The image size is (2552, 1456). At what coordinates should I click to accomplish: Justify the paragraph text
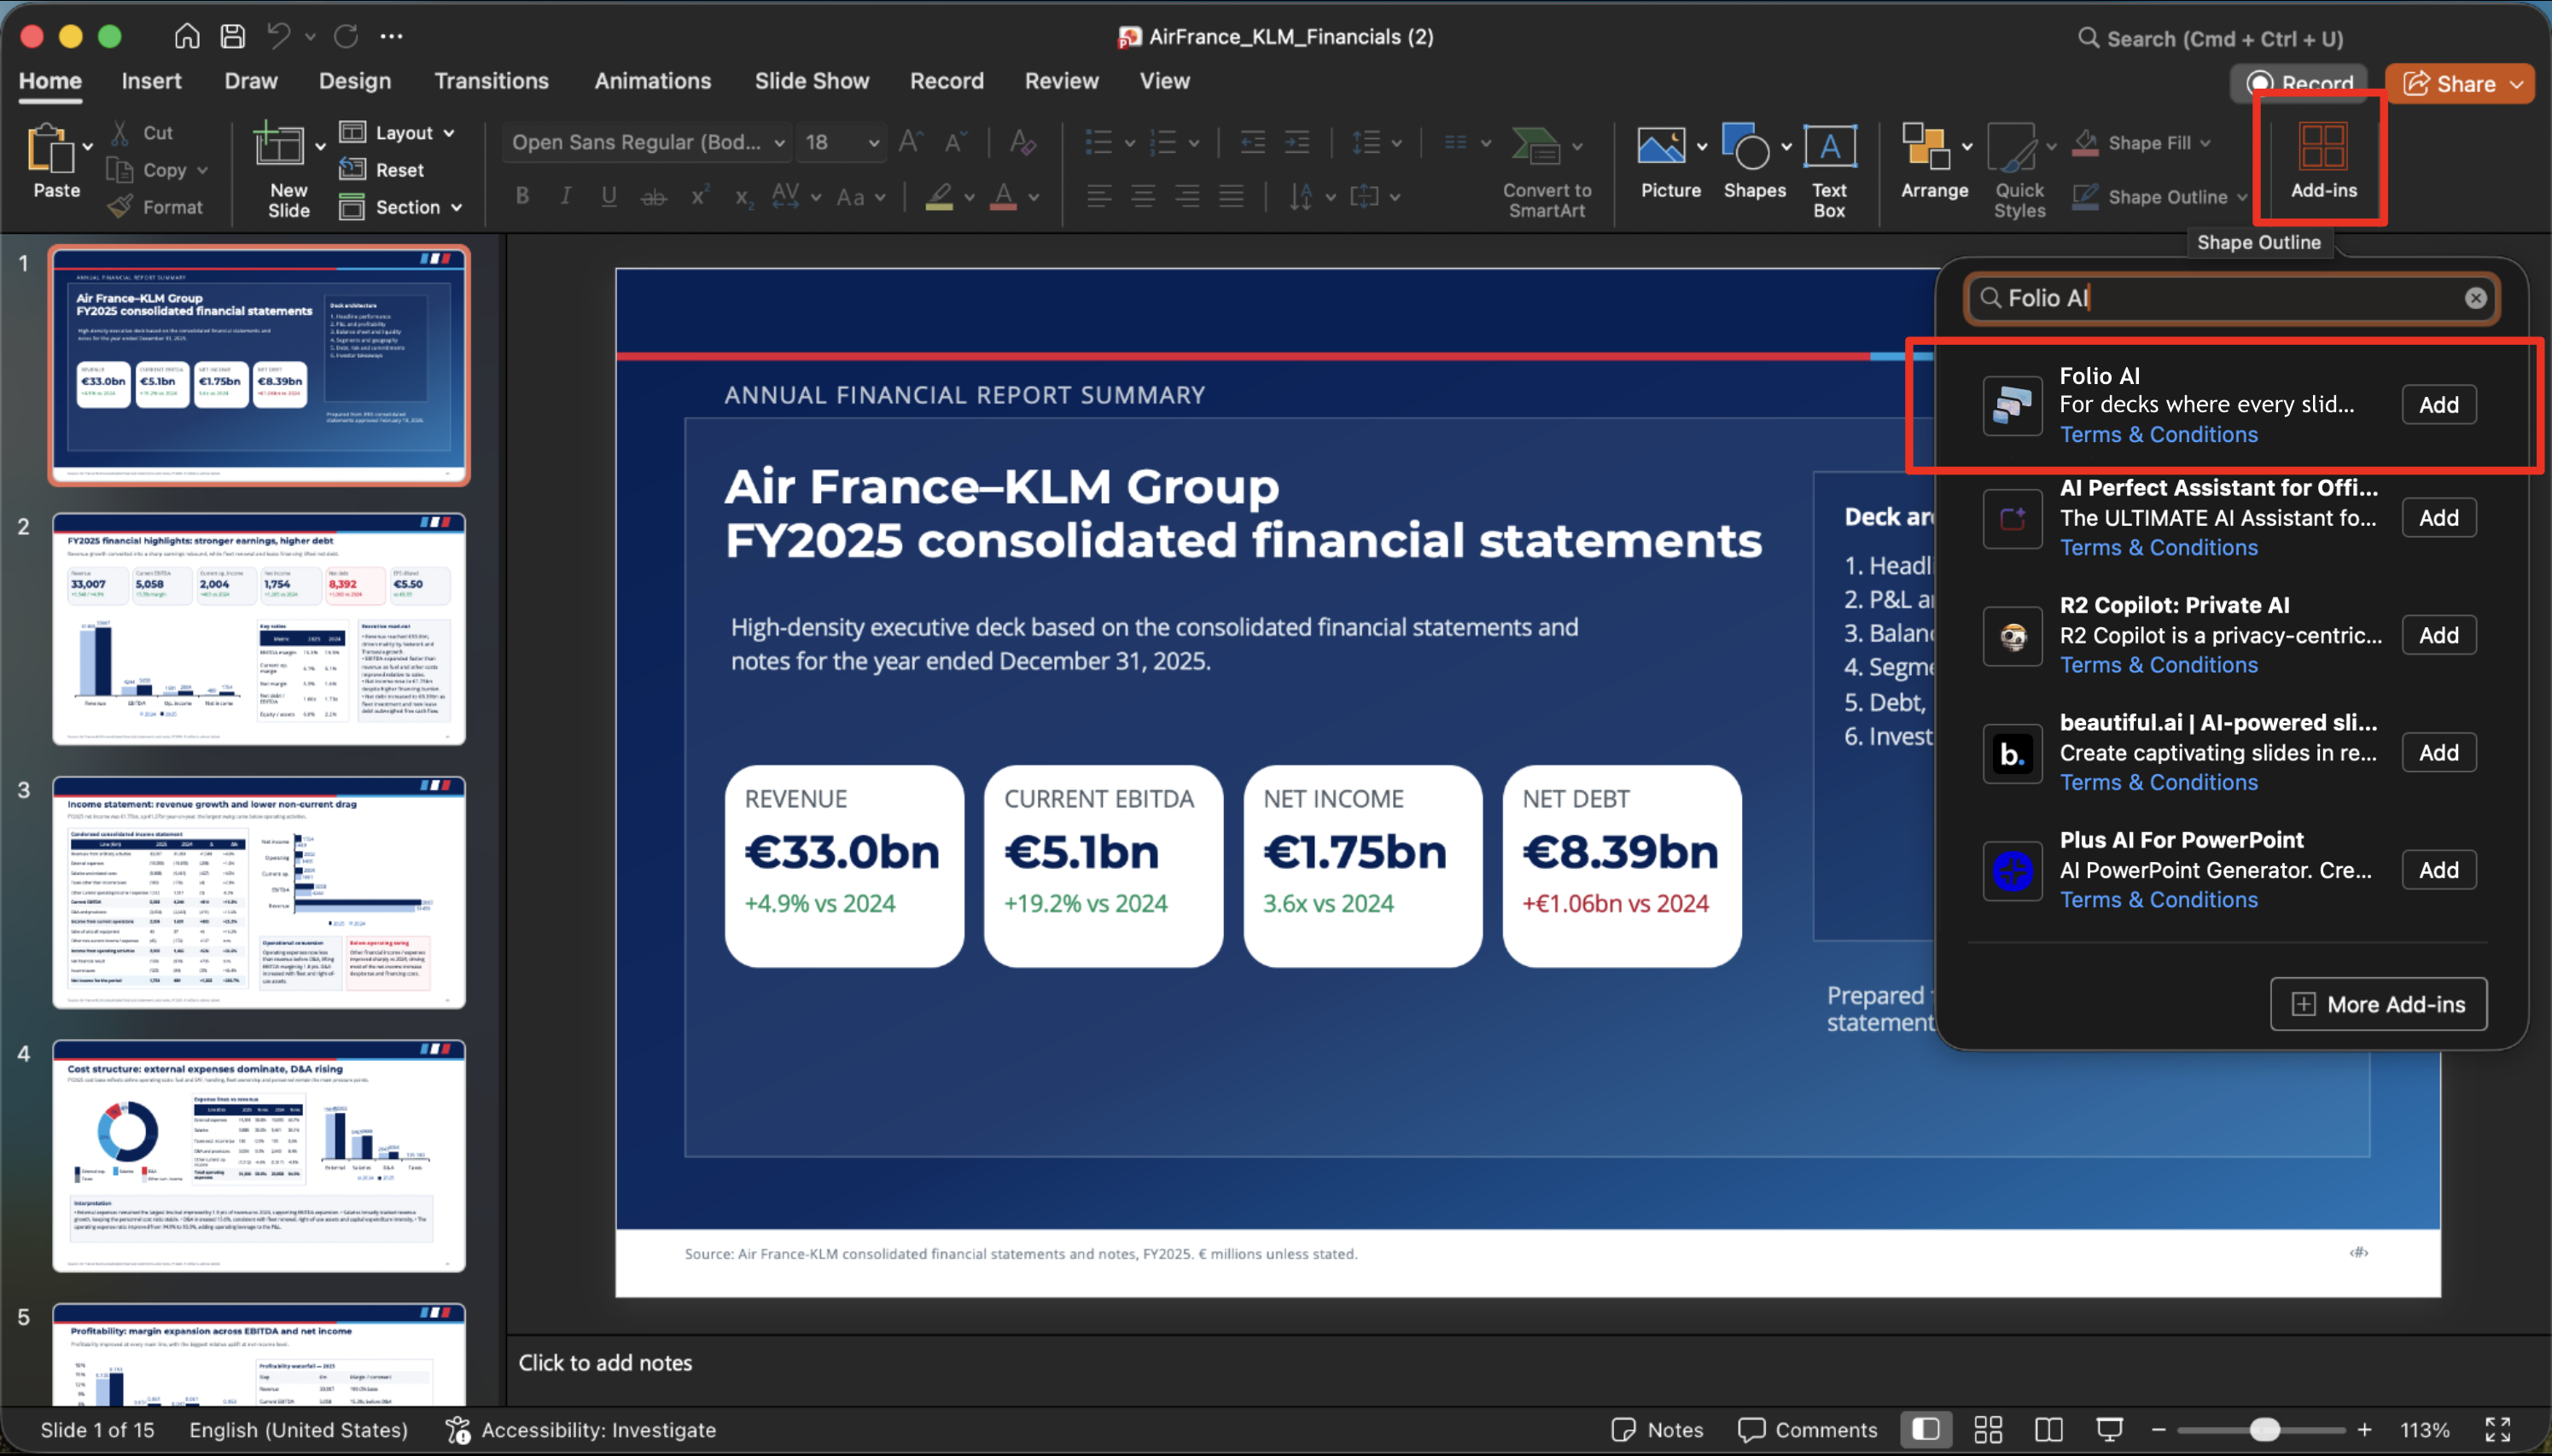point(1231,196)
